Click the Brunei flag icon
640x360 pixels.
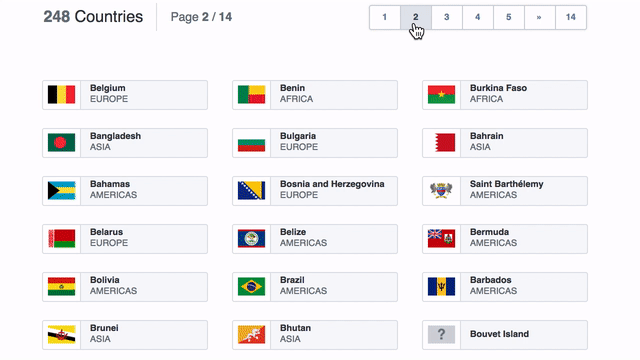click(x=61, y=335)
